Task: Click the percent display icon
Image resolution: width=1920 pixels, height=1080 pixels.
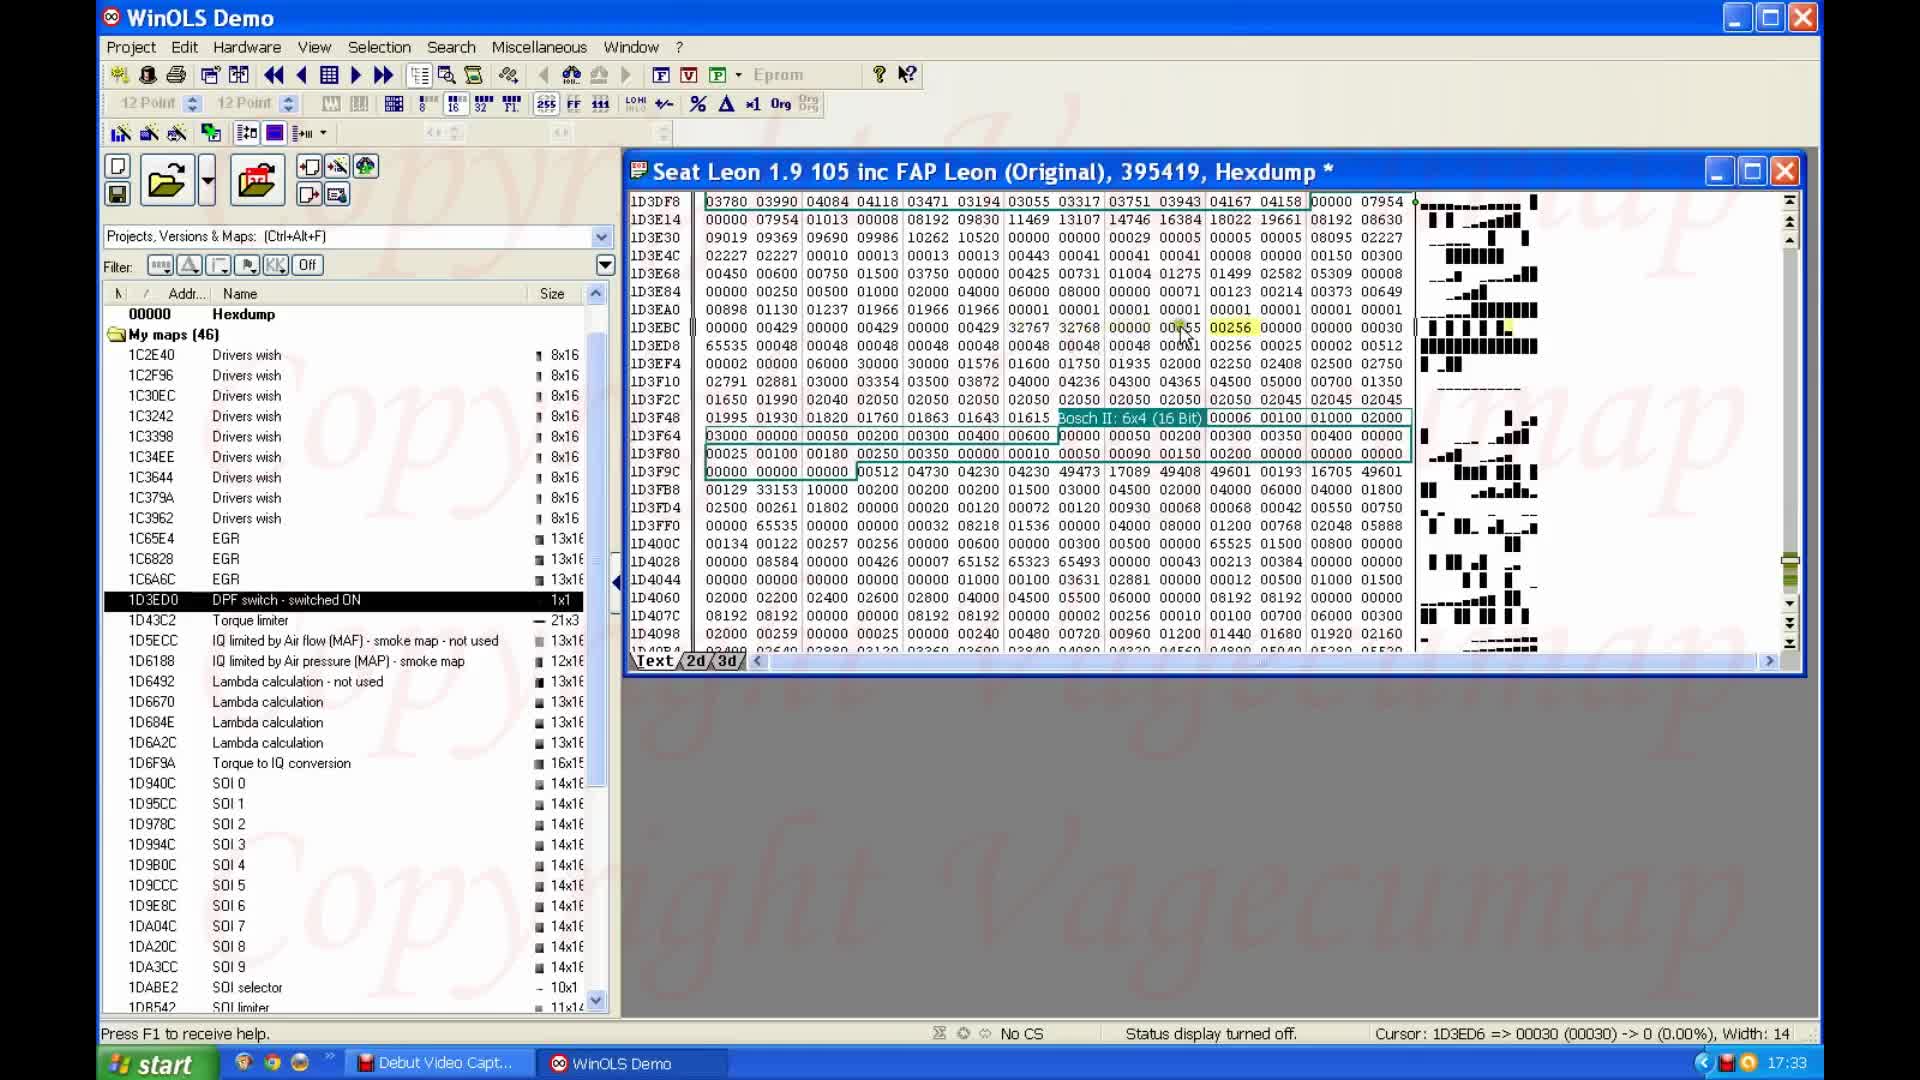Action: click(698, 104)
